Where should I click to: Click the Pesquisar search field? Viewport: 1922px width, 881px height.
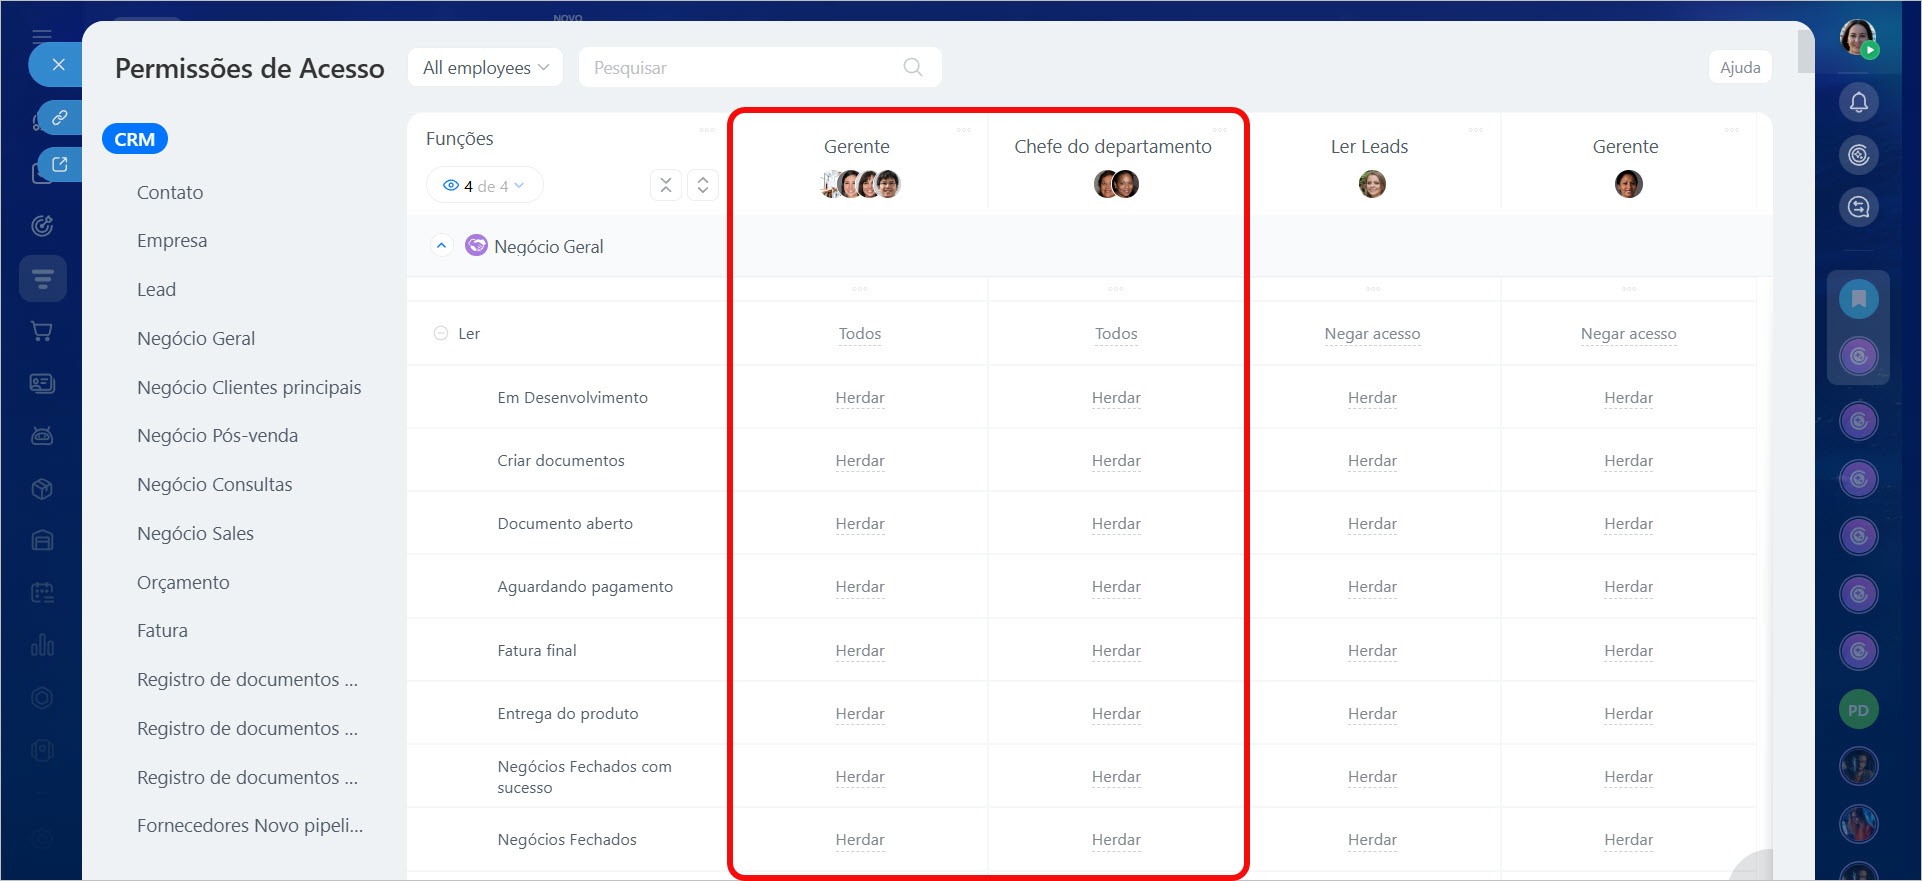tap(740, 67)
